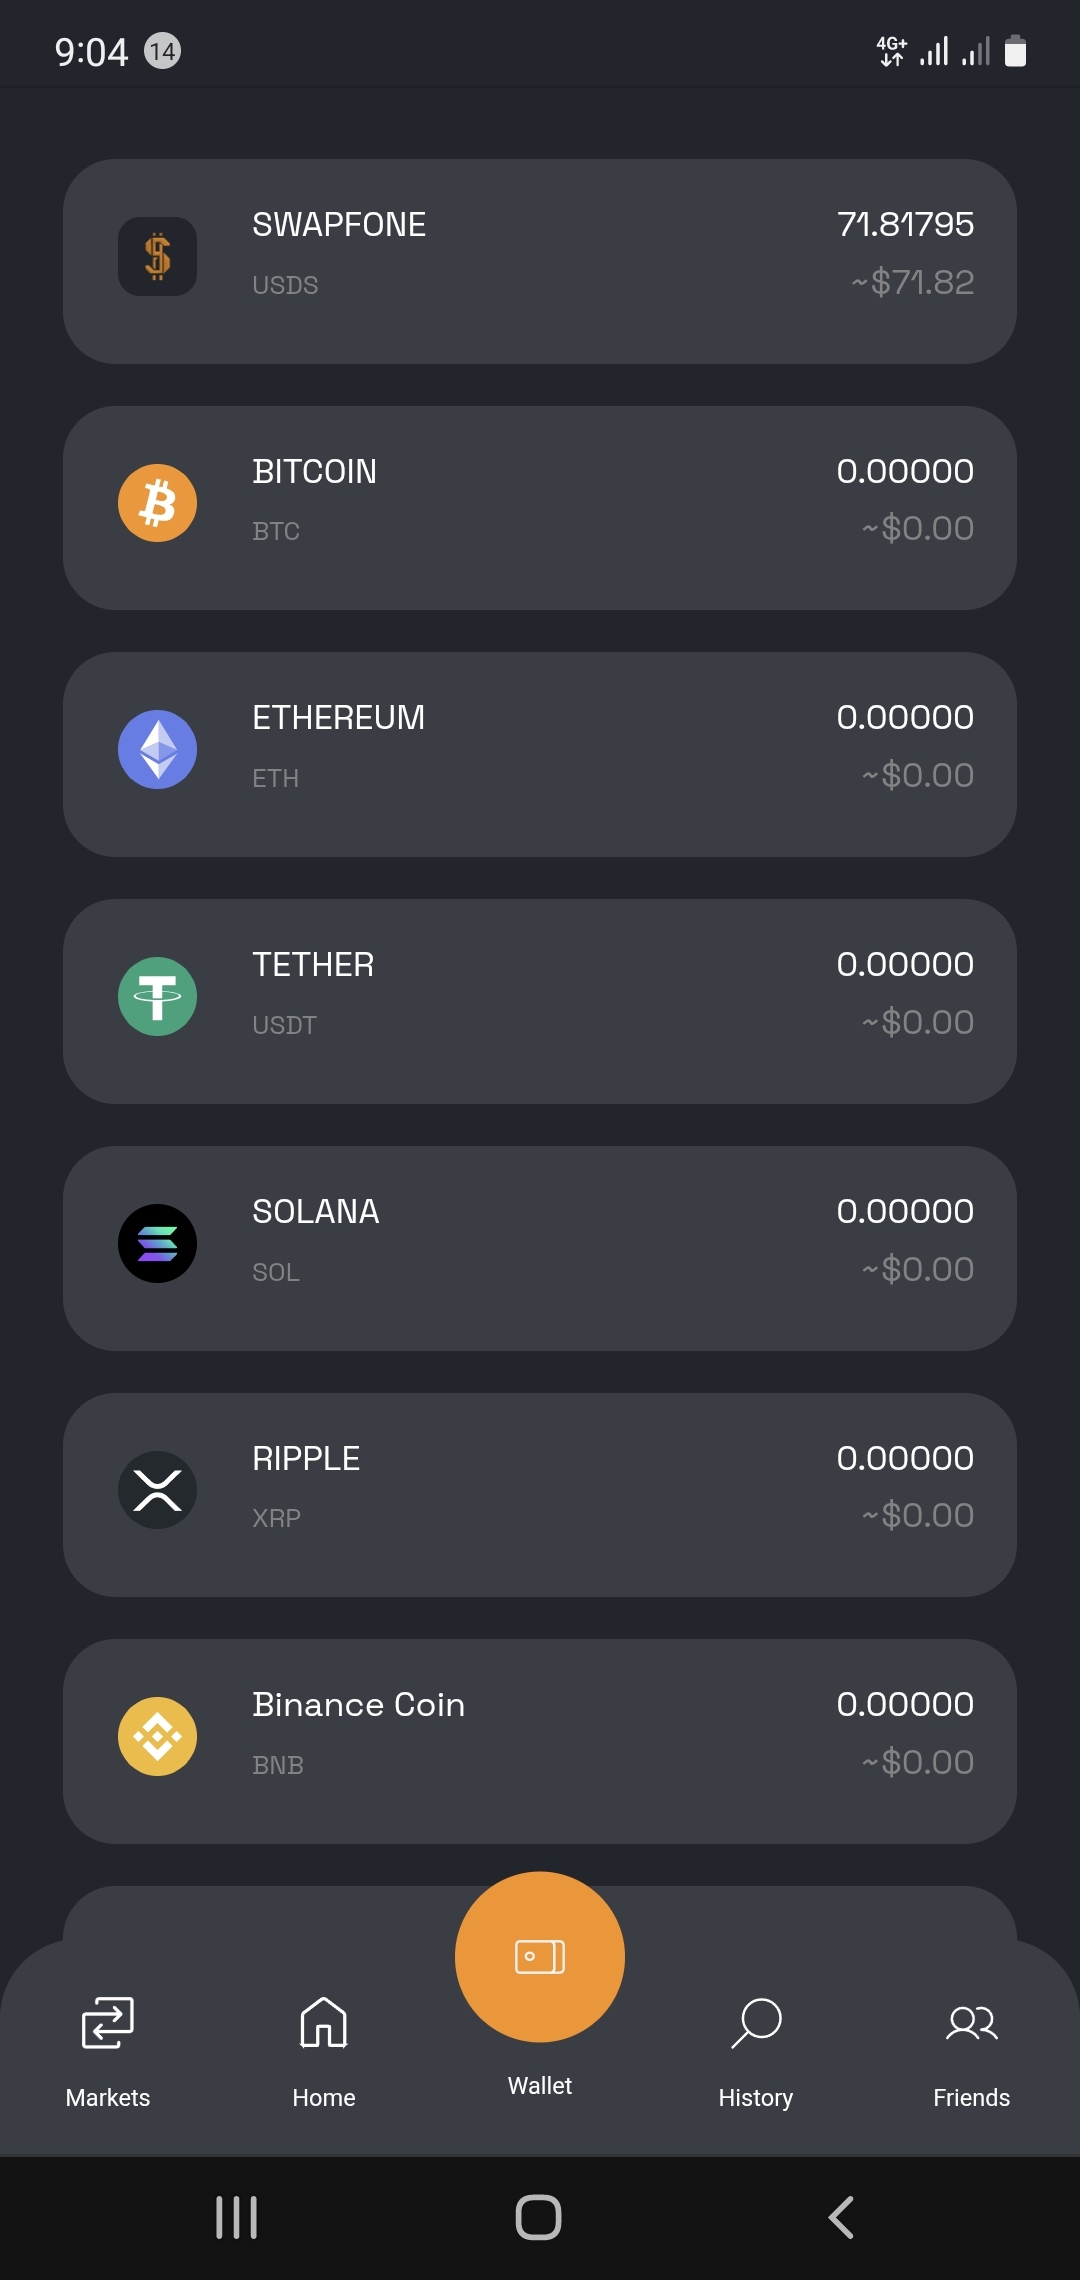Viewport: 1080px width, 2280px height.
Task: Tap the Solana logo icon
Action: coord(157,1244)
